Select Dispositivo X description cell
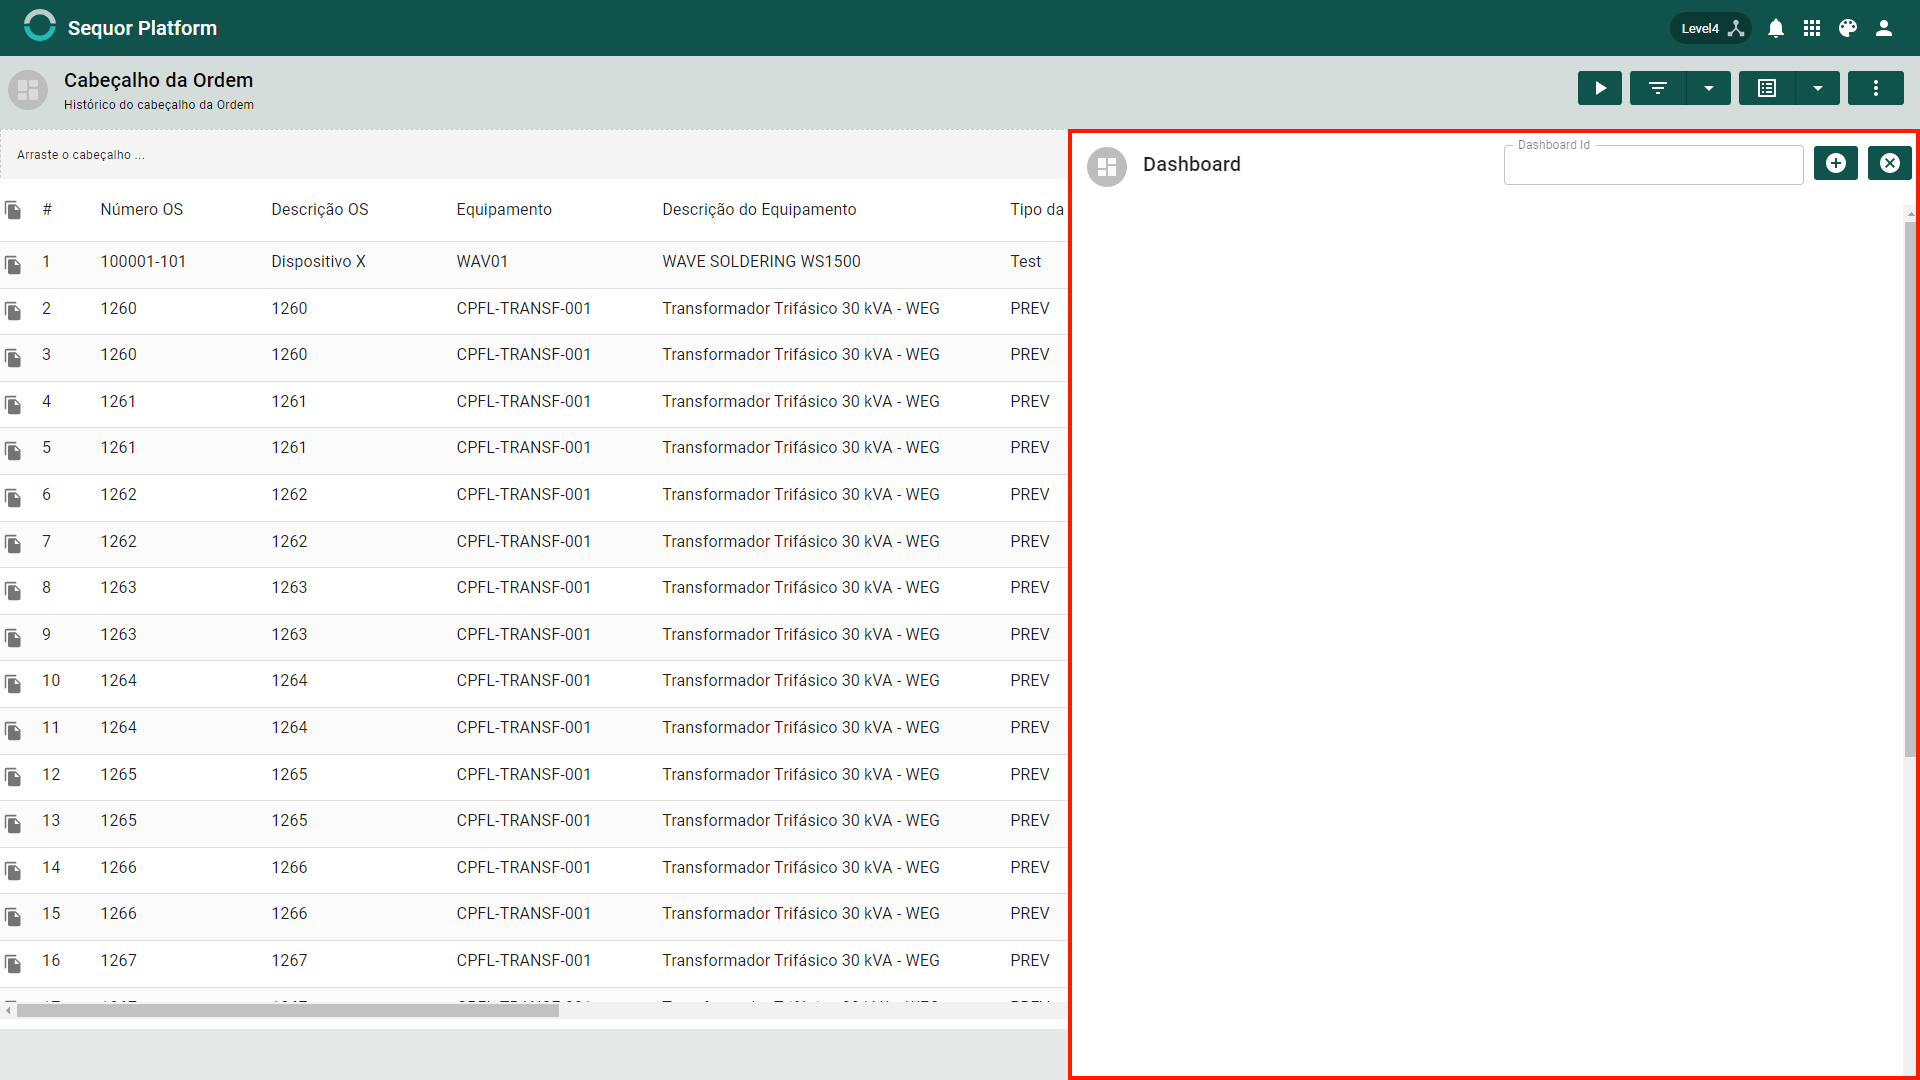The height and width of the screenshot is (1080, 1920). pos(318,261)
